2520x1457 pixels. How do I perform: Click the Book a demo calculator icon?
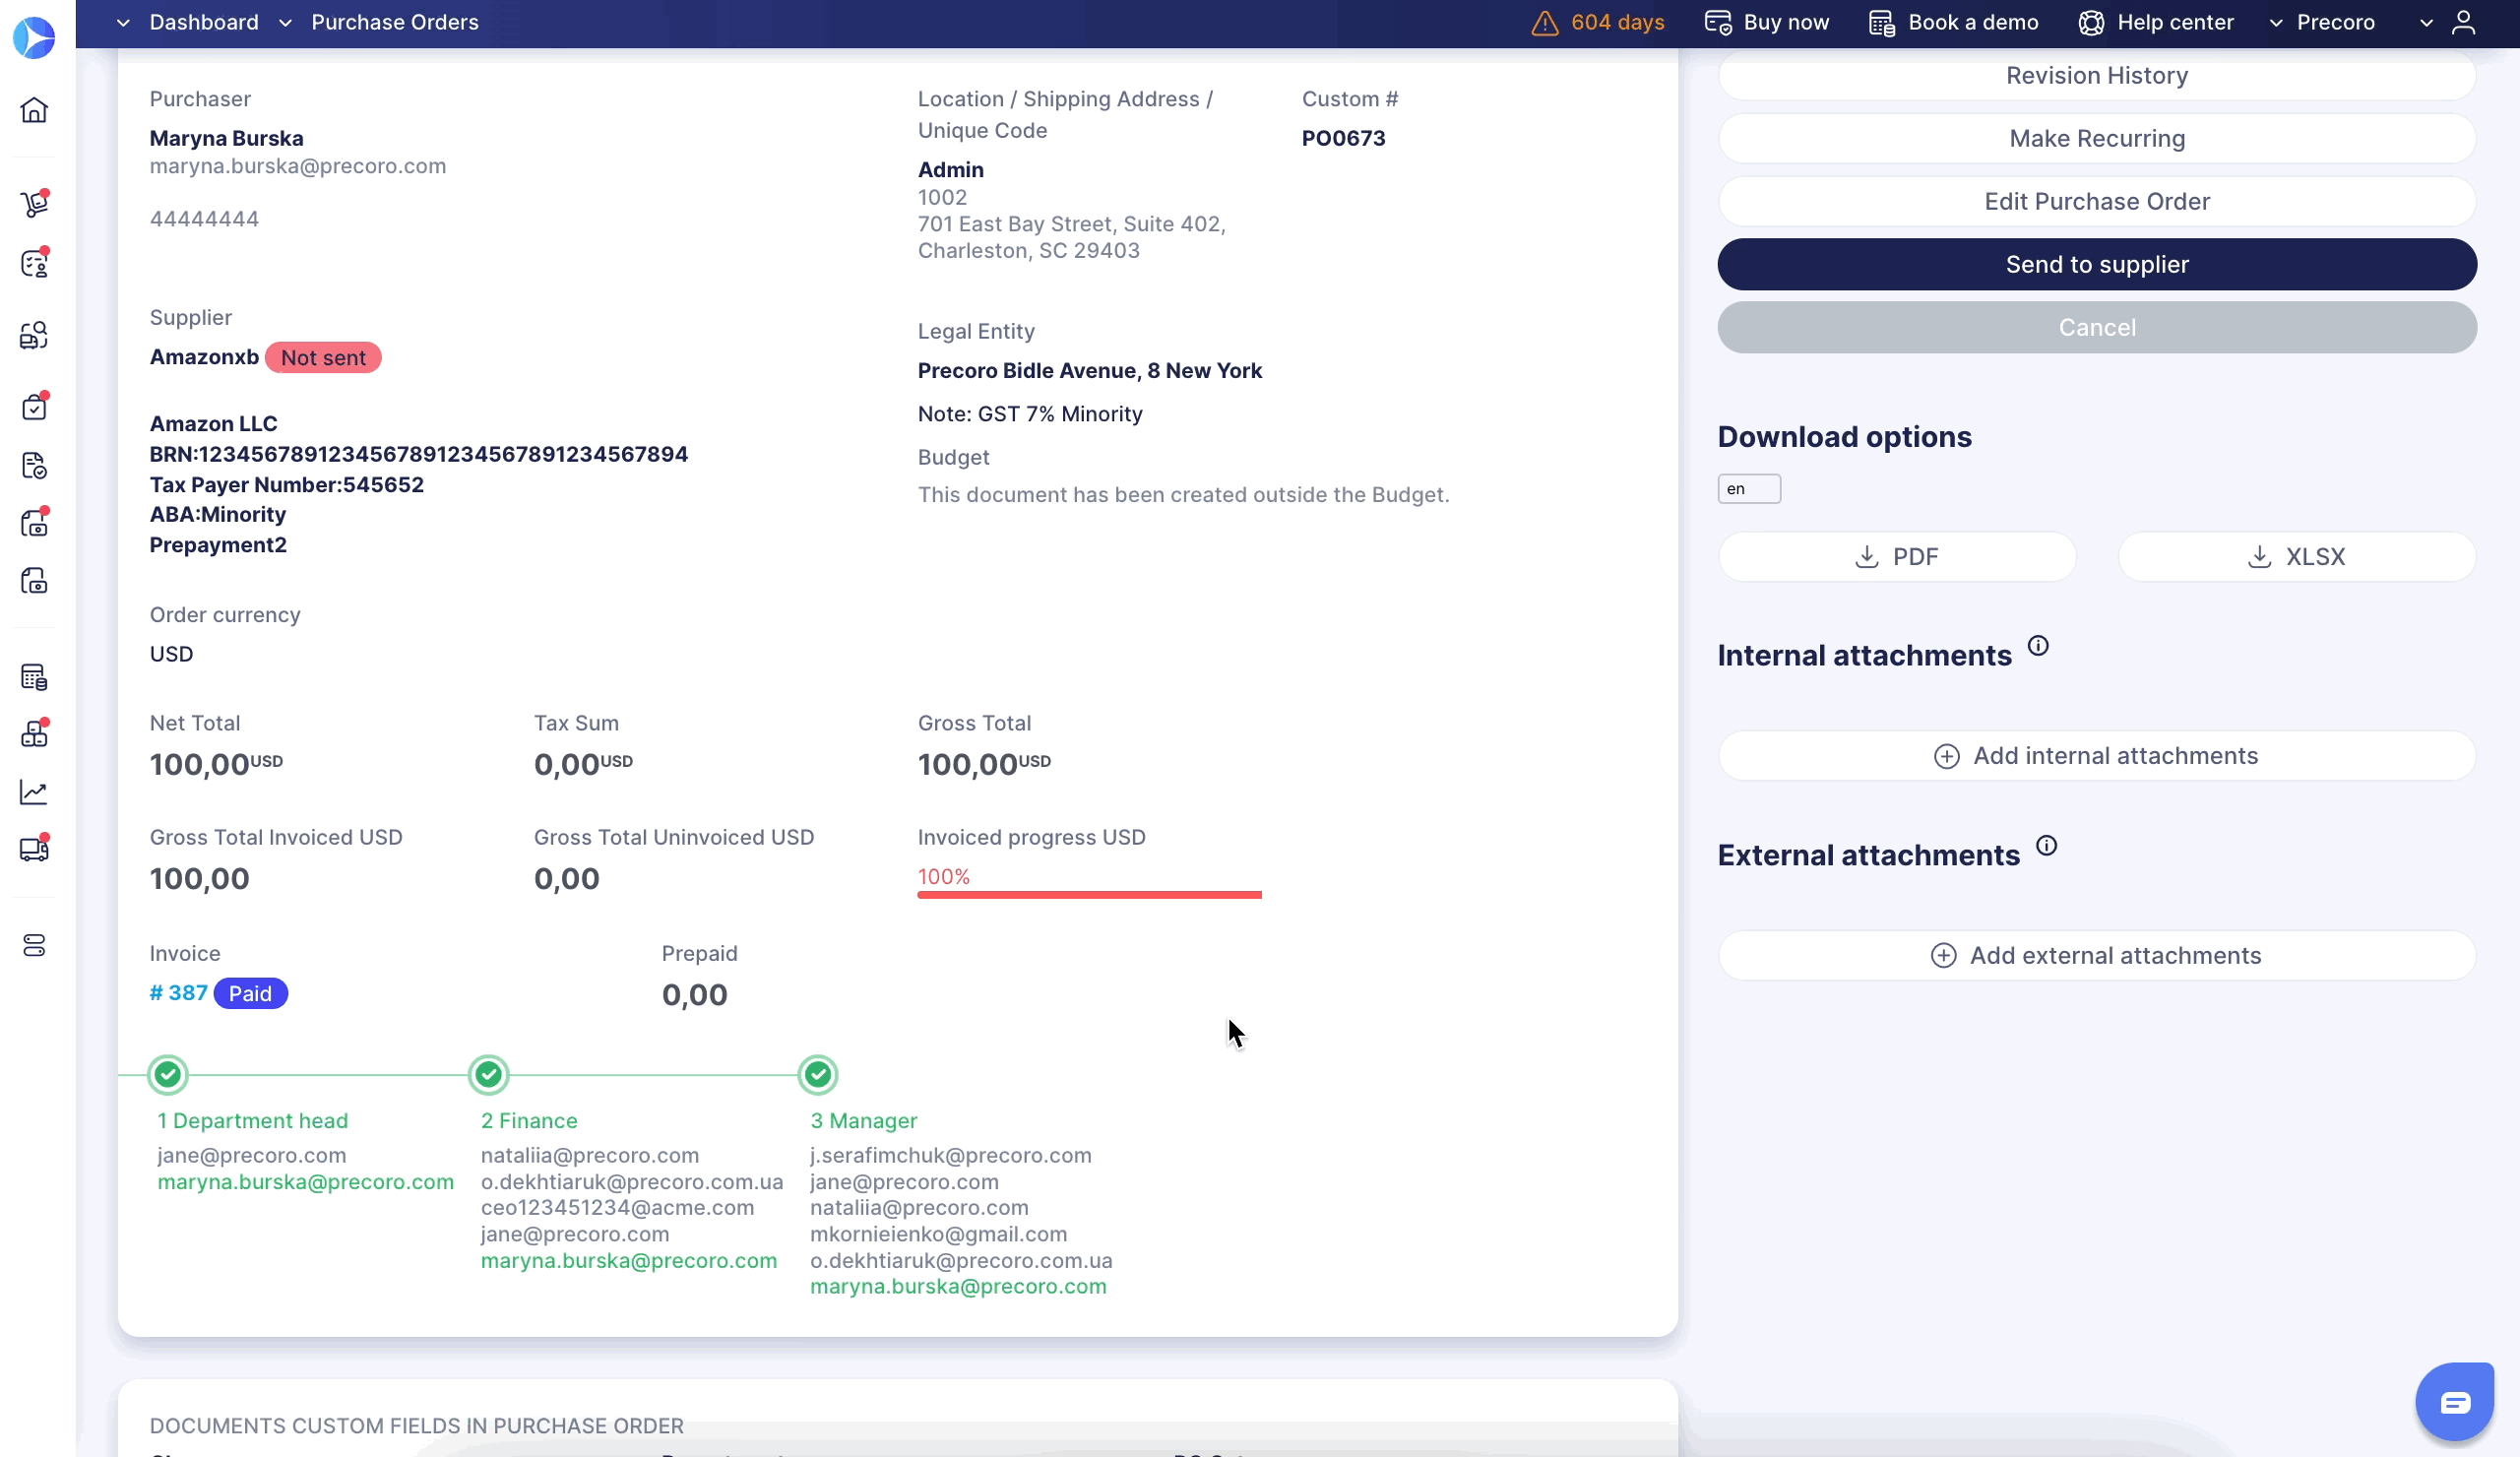coord(1882,22)
